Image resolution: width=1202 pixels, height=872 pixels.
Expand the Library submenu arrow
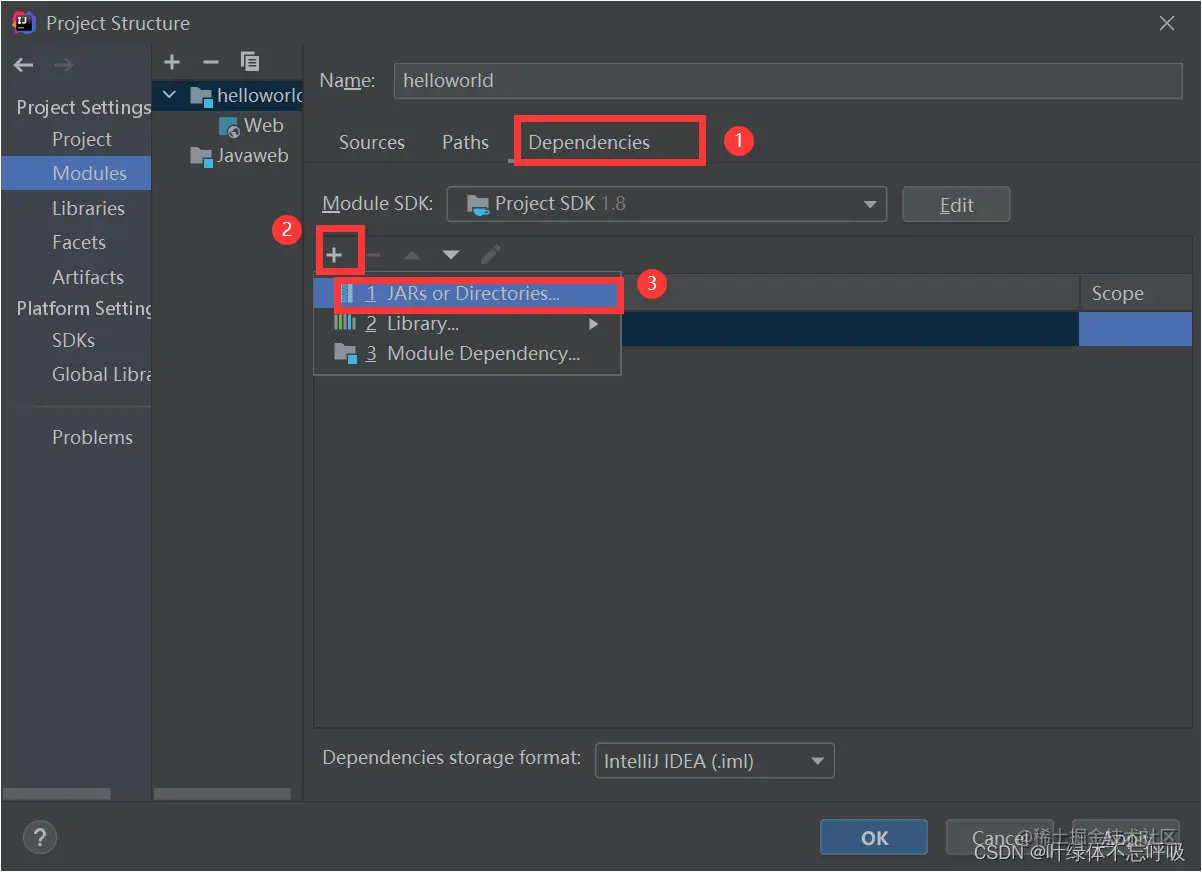594,324
